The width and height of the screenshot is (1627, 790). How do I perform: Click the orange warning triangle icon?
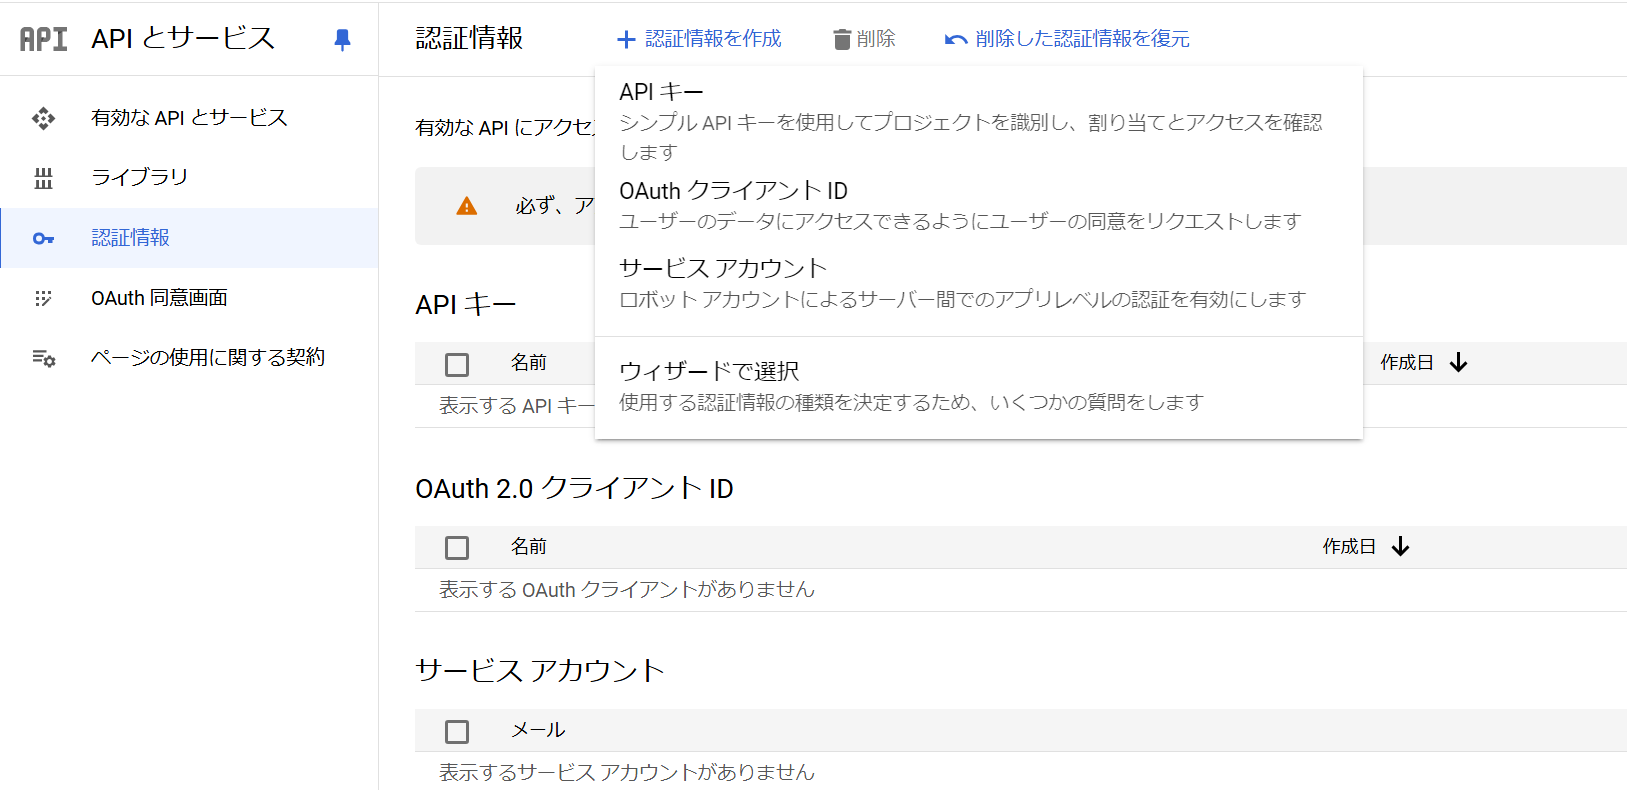point(467,206)
